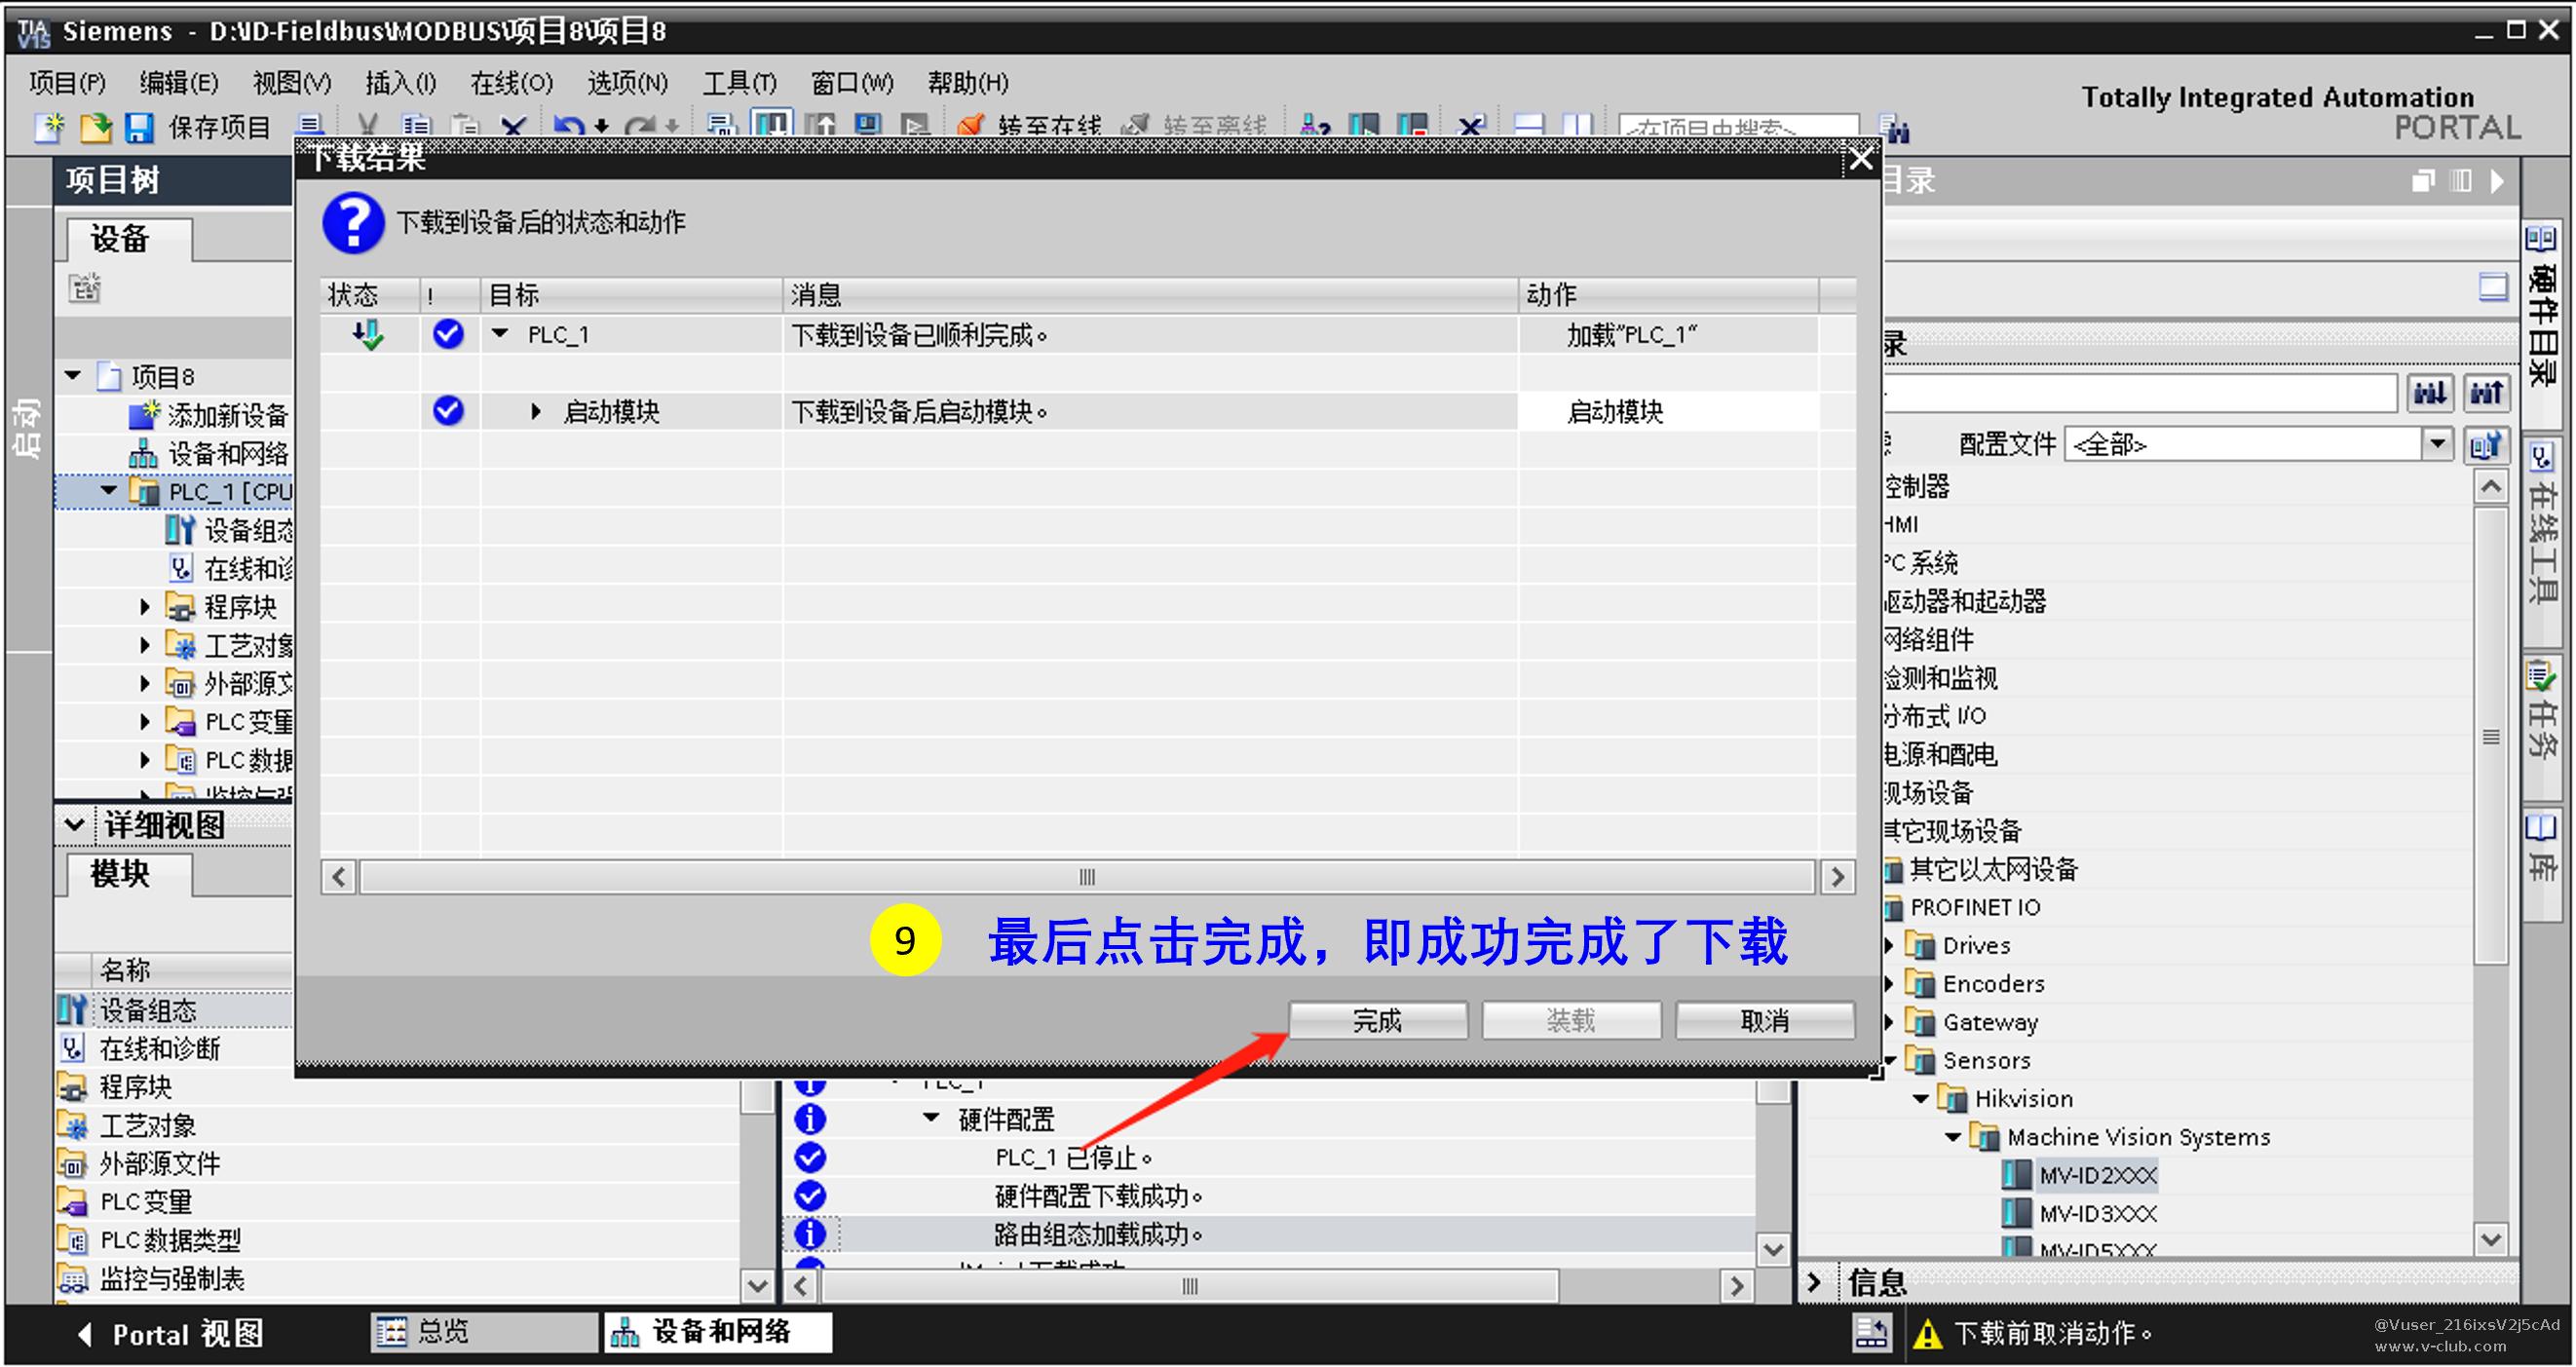Click Go online (转至在线) icon

point(970,128)
